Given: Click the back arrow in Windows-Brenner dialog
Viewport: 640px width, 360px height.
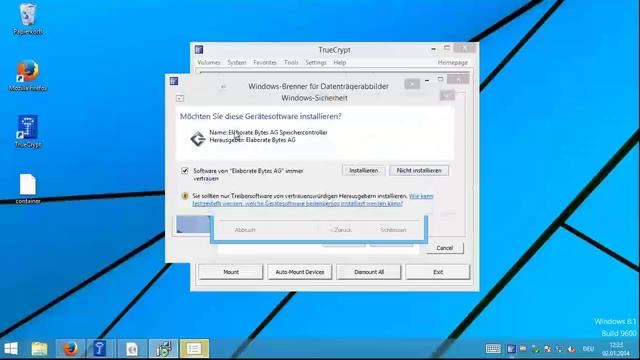Looking at the screenshot, I should (223, 87).
